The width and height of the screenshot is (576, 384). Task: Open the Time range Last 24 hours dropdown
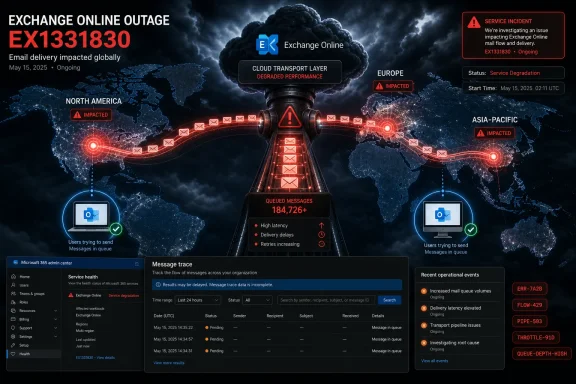(198, 300)
